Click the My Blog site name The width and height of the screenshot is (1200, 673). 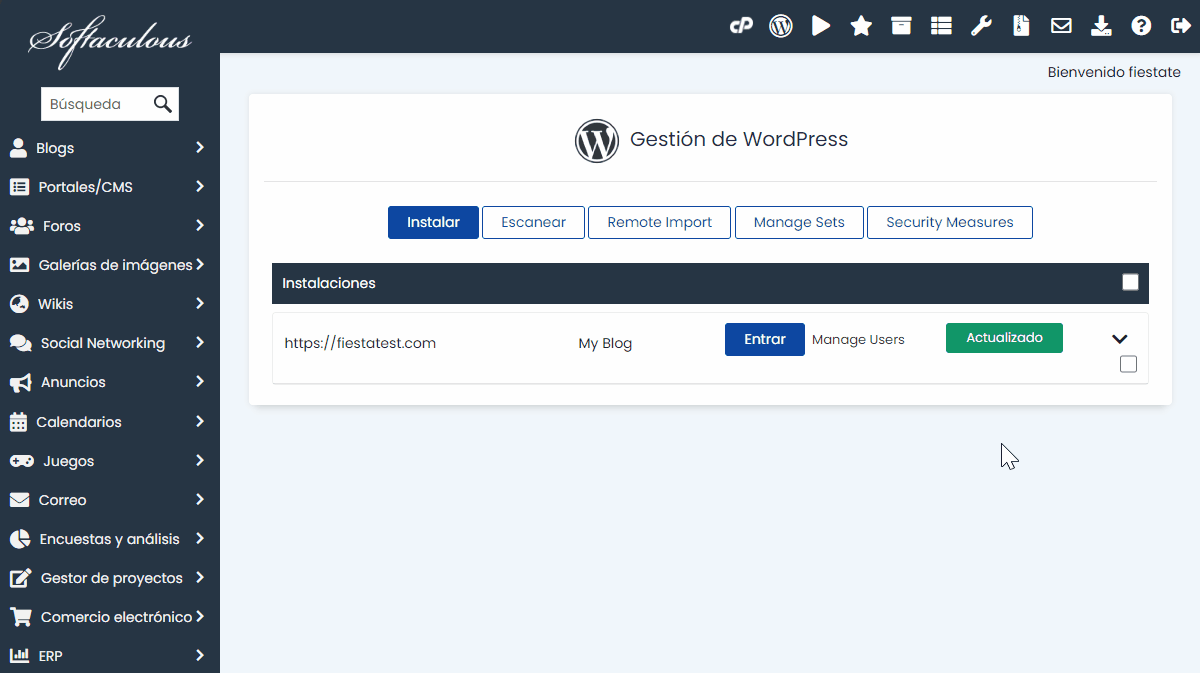pyautogui.click(x=605, y=343)
